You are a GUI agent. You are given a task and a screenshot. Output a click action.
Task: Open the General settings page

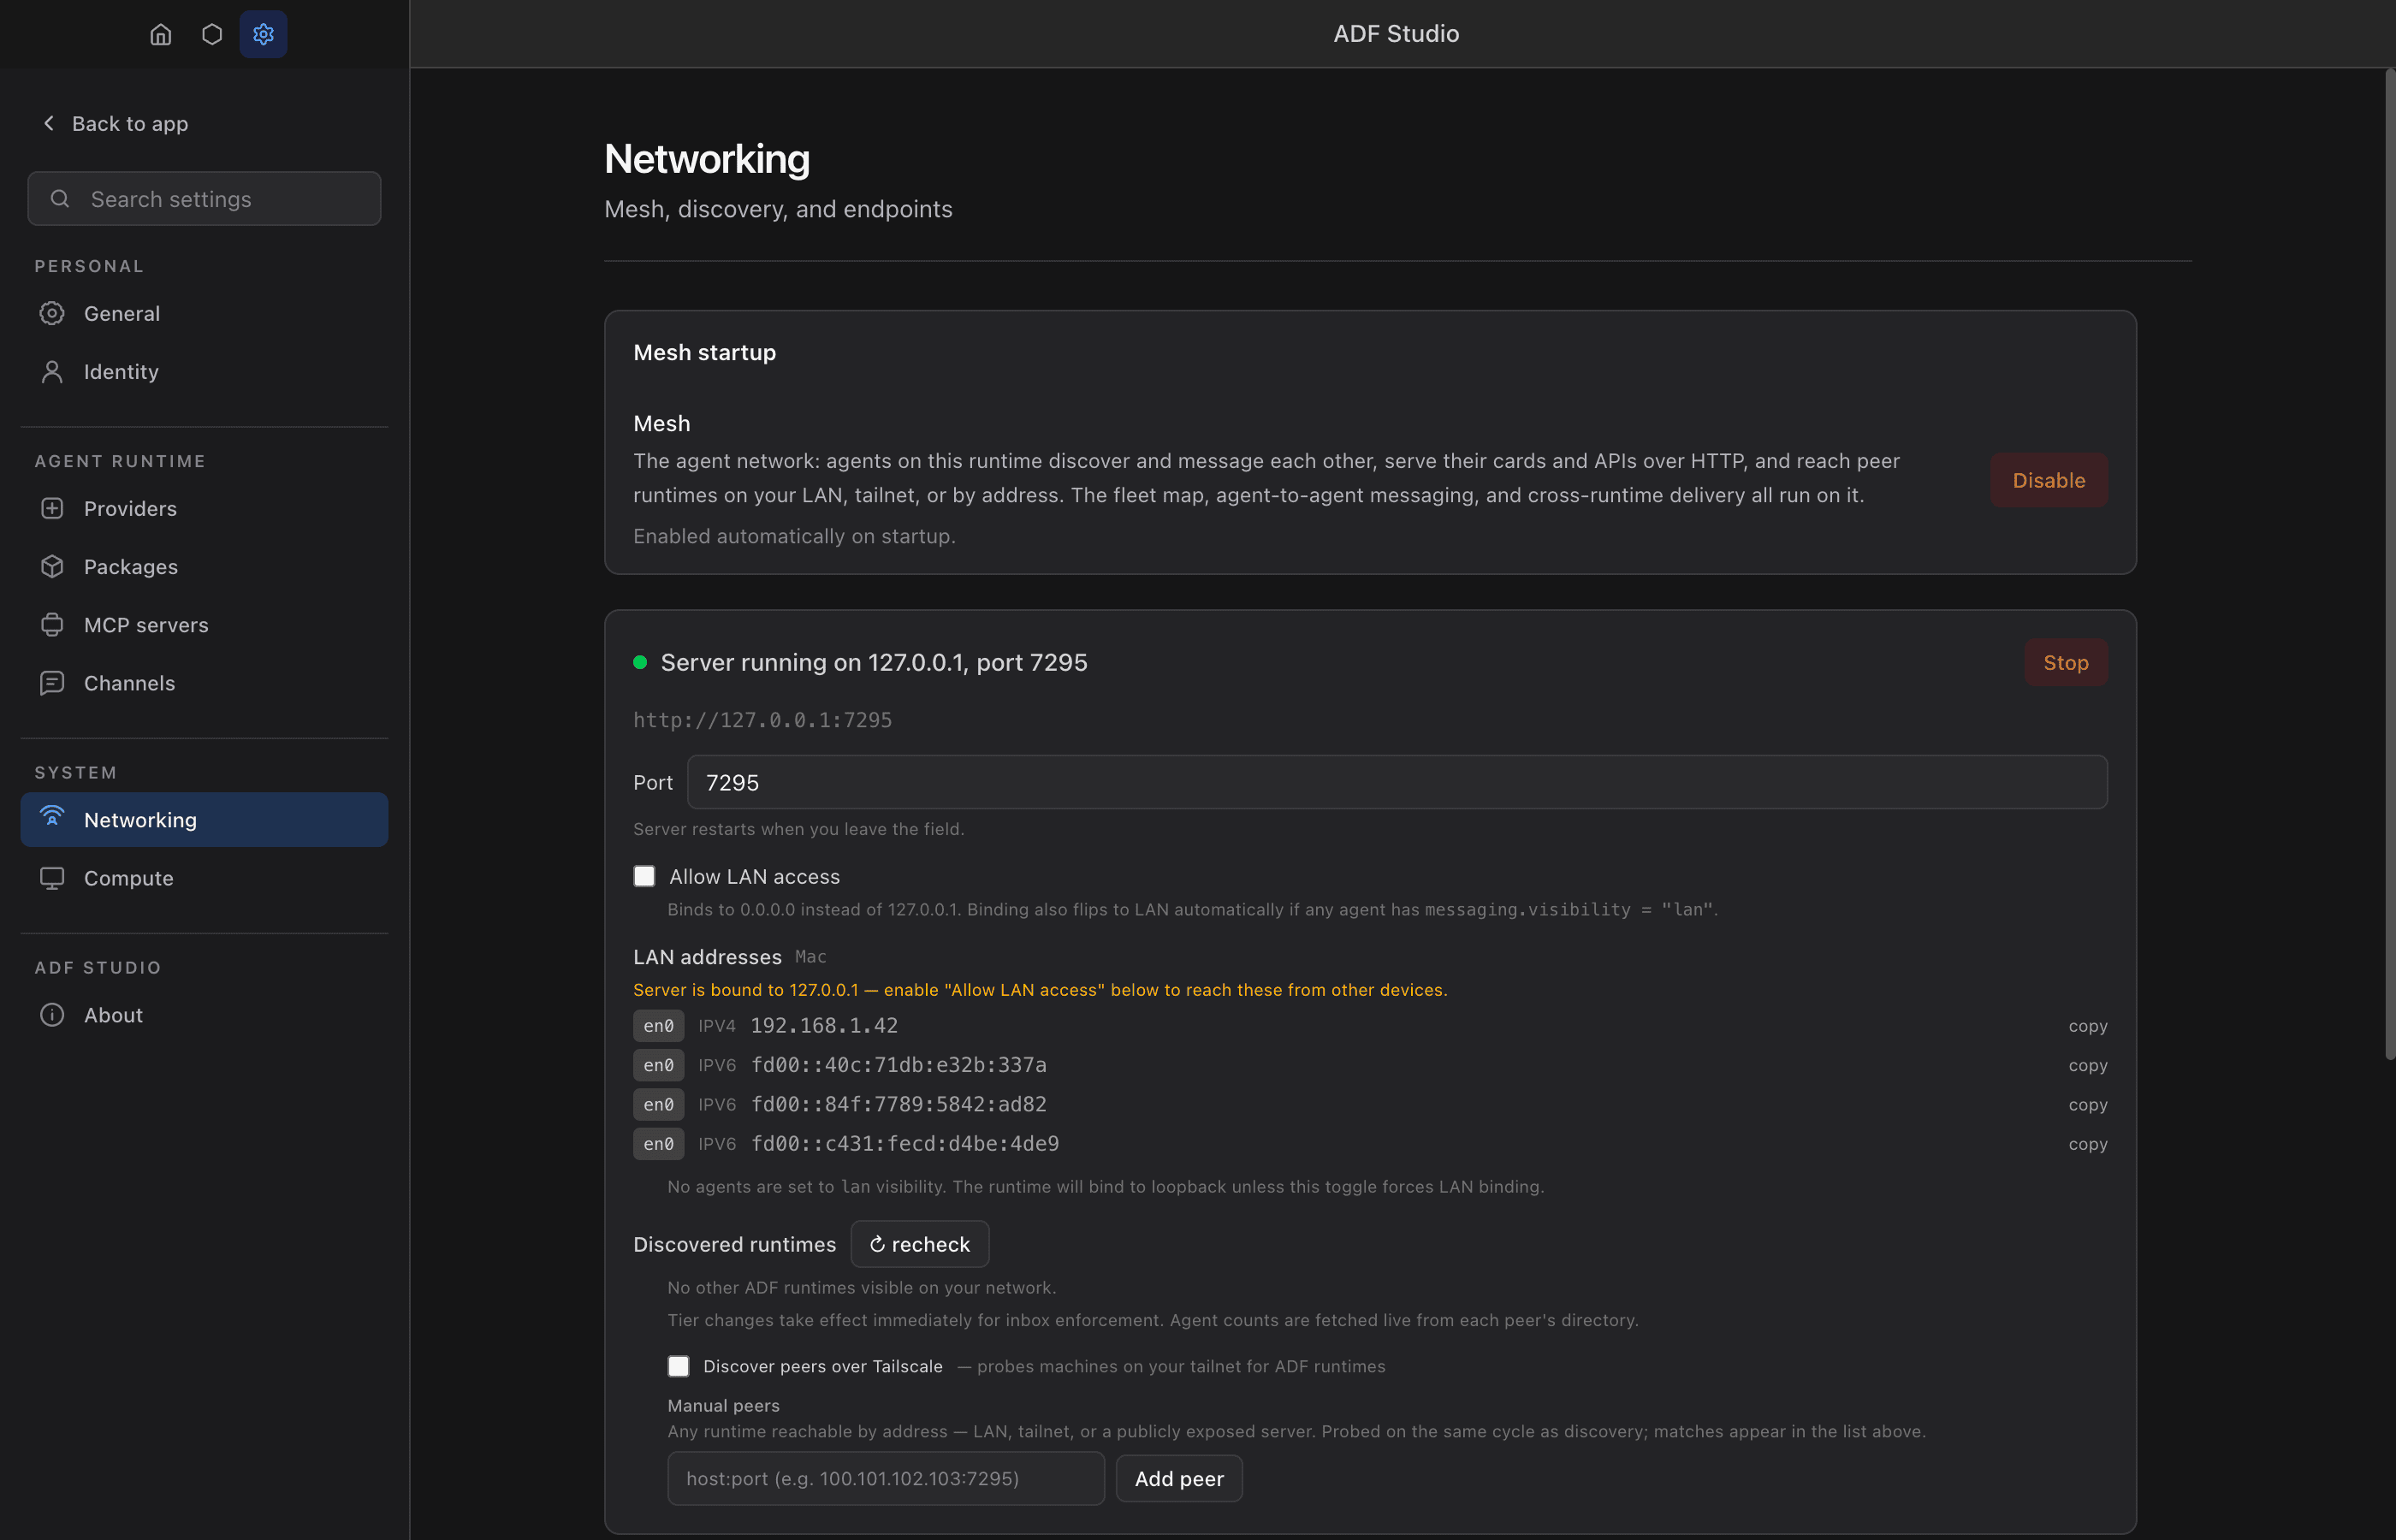click(x=204, y=313)
